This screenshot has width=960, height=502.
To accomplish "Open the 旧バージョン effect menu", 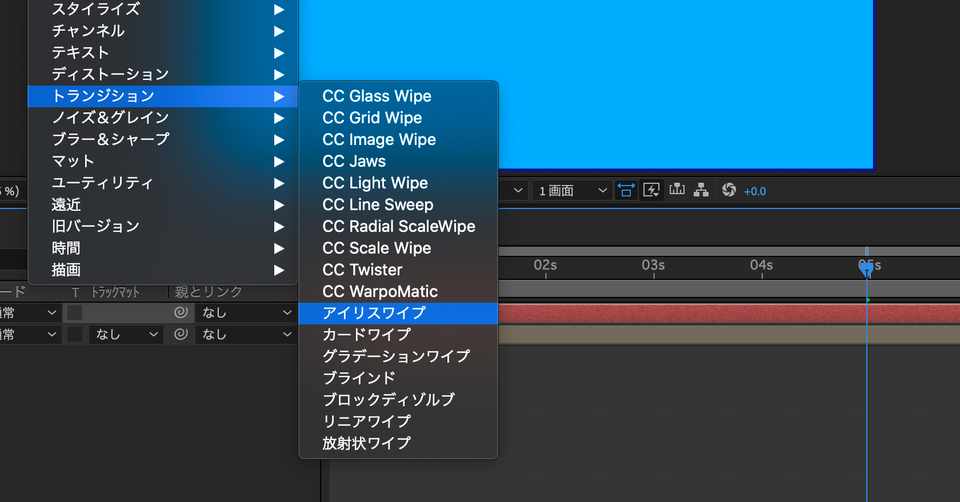I will (x=163, y=227).
